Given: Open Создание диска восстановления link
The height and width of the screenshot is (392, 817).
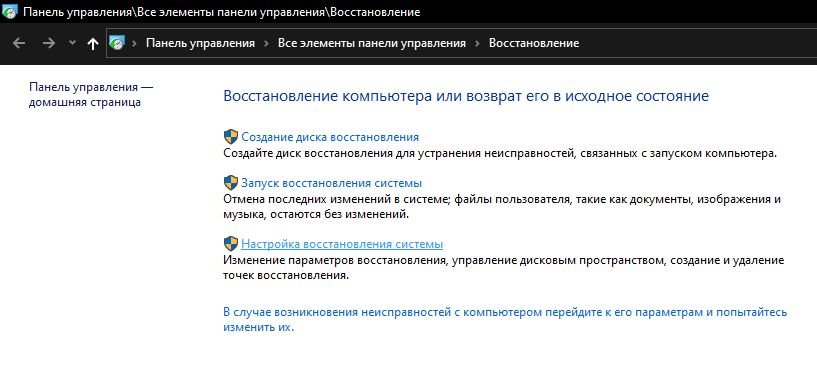Looking at the screenshot, I should tap(330, 137).
